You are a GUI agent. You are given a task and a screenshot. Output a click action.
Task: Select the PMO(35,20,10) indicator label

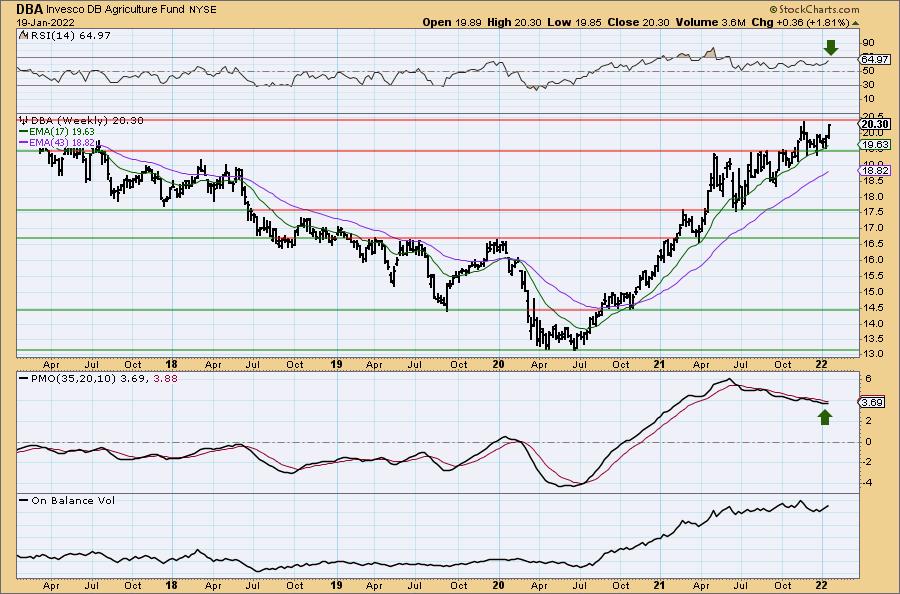tap(74, 379)
